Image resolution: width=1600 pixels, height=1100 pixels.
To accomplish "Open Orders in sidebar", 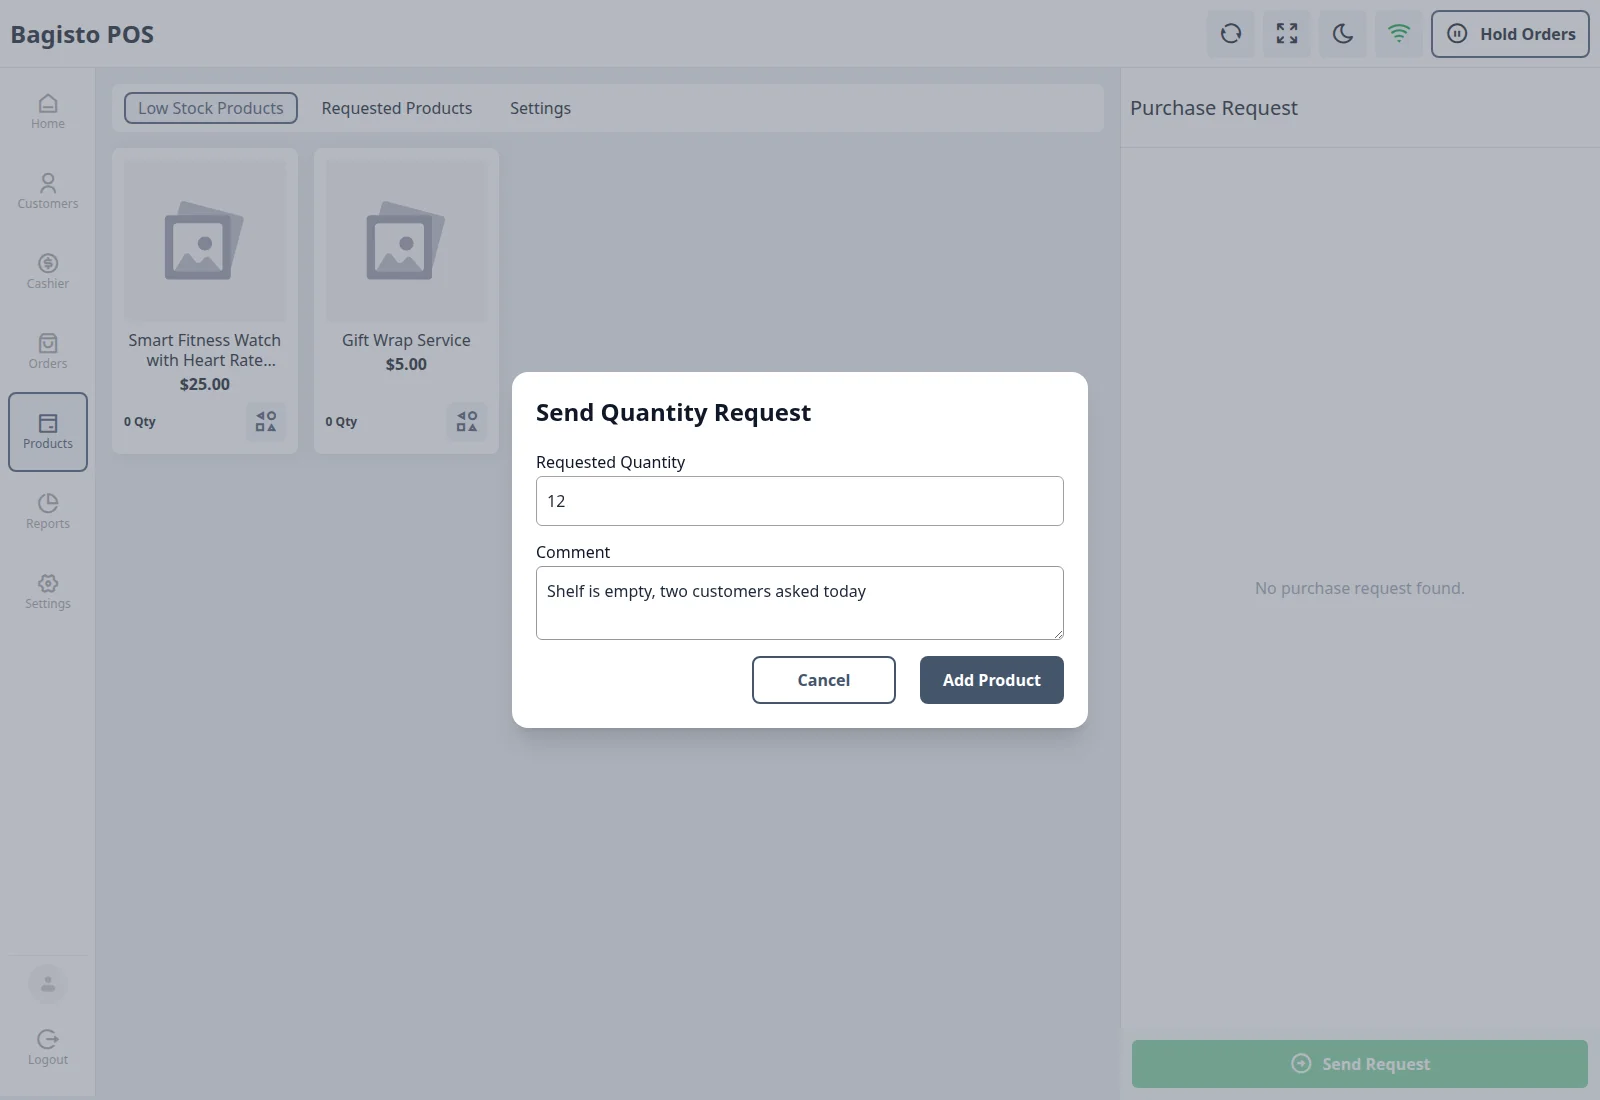I will [48, 352].
